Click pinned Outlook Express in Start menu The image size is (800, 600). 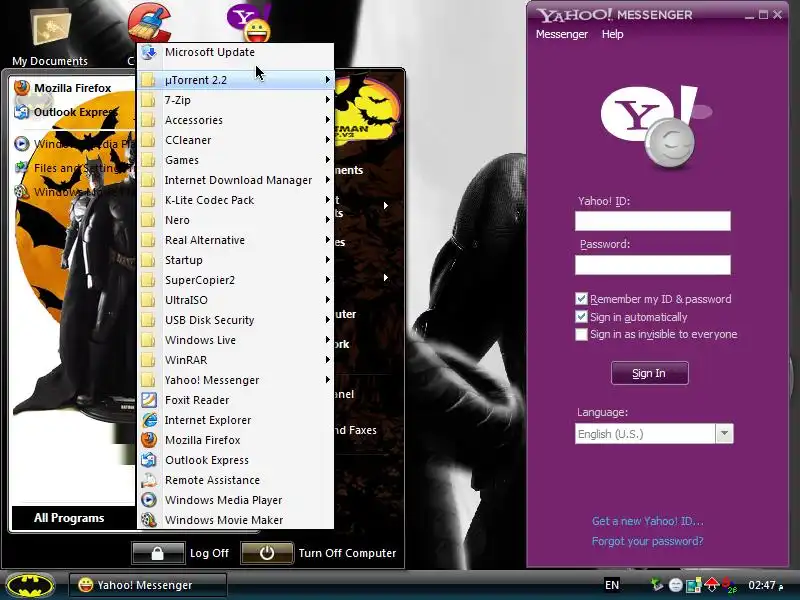coord(74,112)
